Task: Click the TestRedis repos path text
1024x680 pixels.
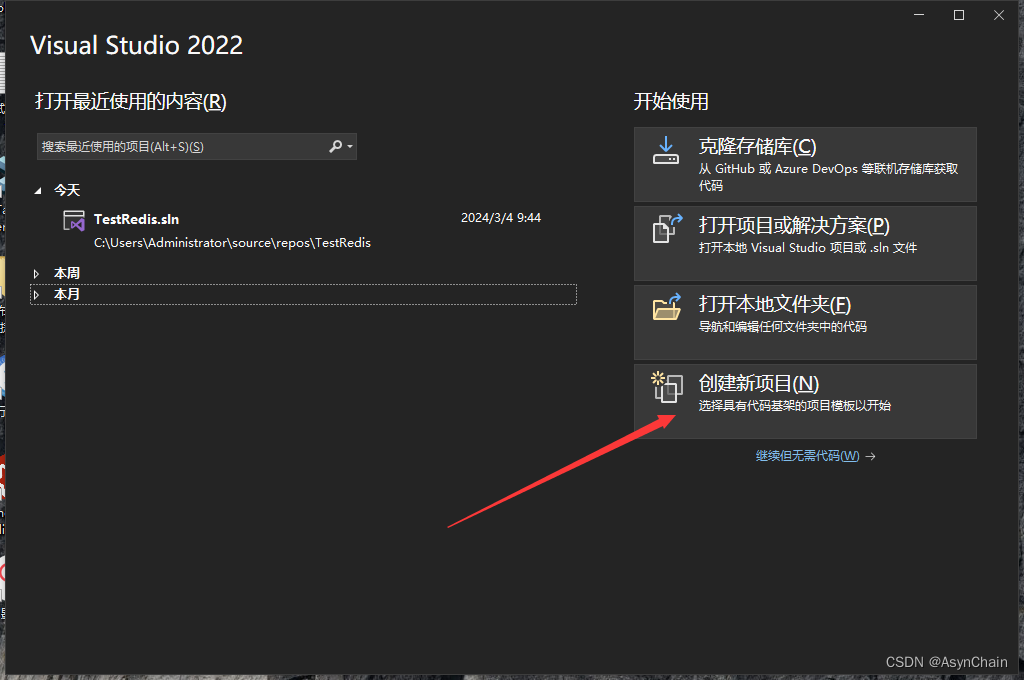Action: coord(232,243)
